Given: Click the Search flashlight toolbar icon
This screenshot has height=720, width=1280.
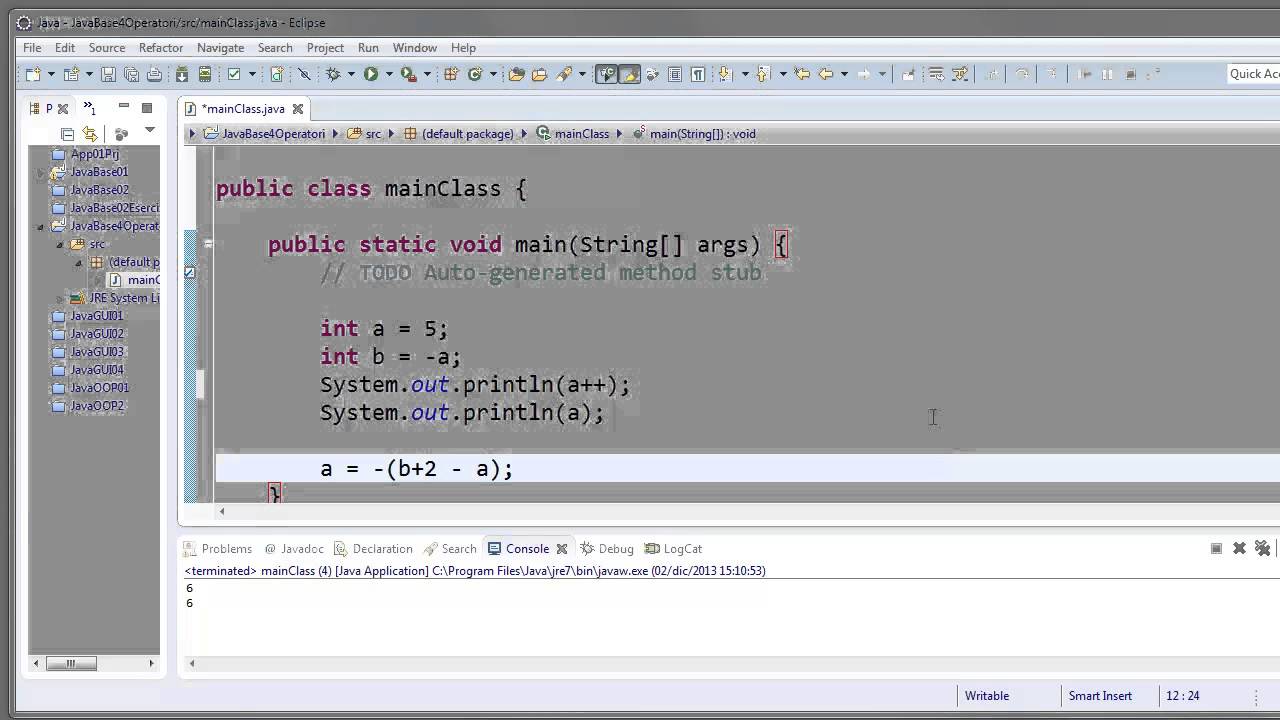Looking at the screenshot, I should 564,74.
